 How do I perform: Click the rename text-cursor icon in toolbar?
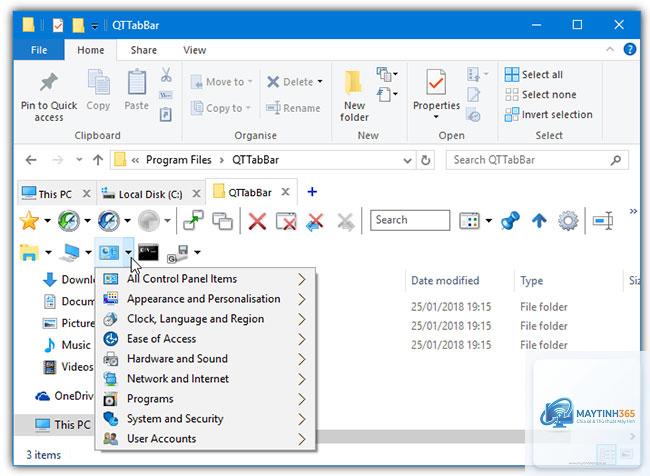(x=603, y=221)
